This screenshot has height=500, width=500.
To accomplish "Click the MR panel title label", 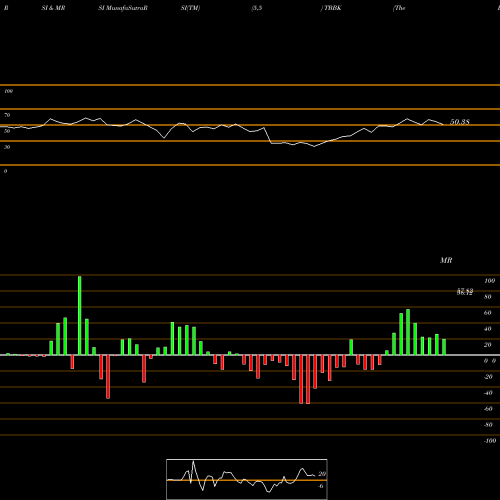I will pos(446,260).
